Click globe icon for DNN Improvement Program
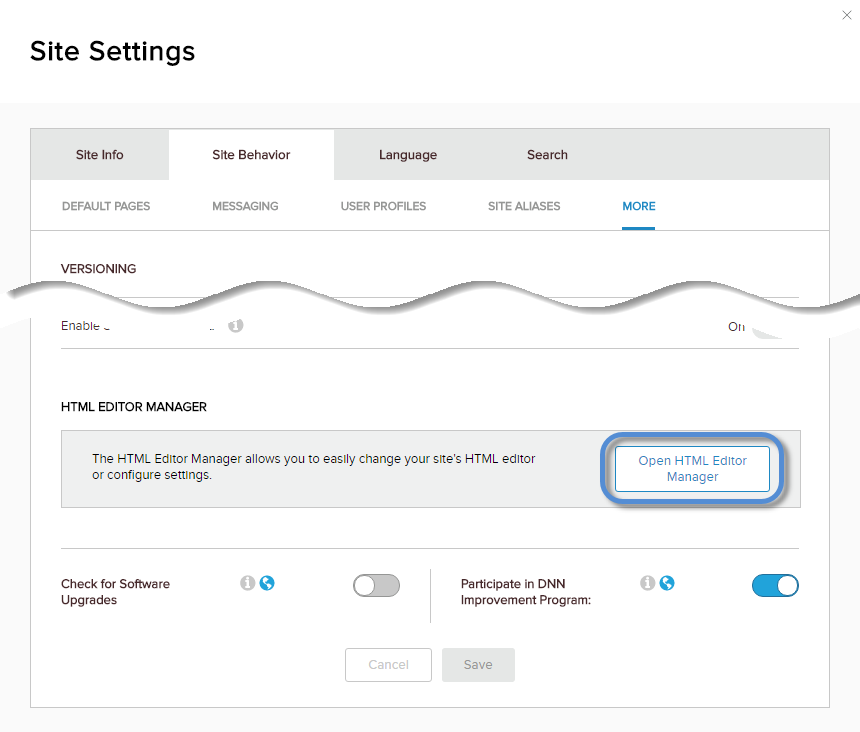This screenshot has height=732, width=860. click(667, 583)
